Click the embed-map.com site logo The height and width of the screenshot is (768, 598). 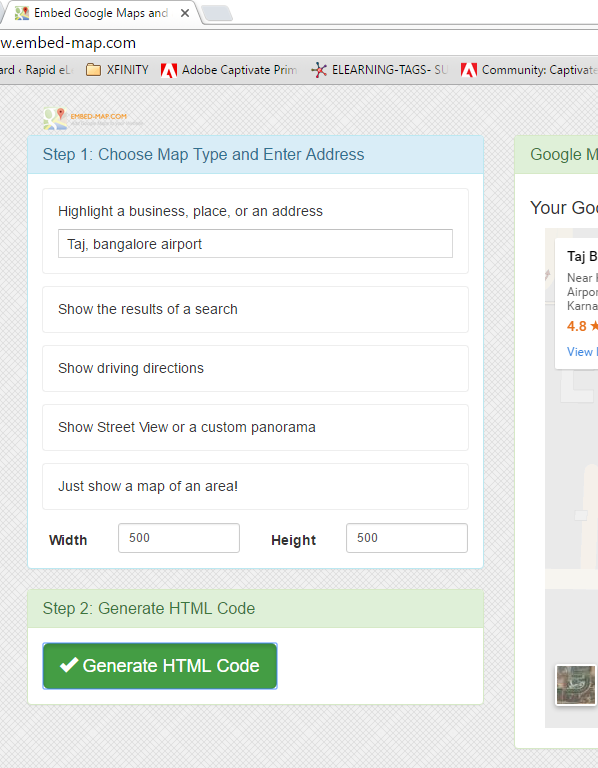click(x=92, y=119)
